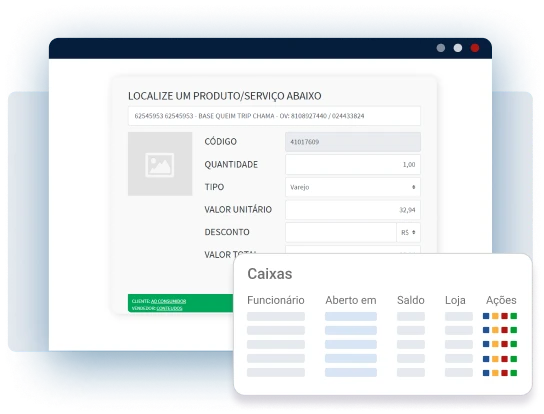
Task: Click the Desconto input field
Action: tap(341, 233)
